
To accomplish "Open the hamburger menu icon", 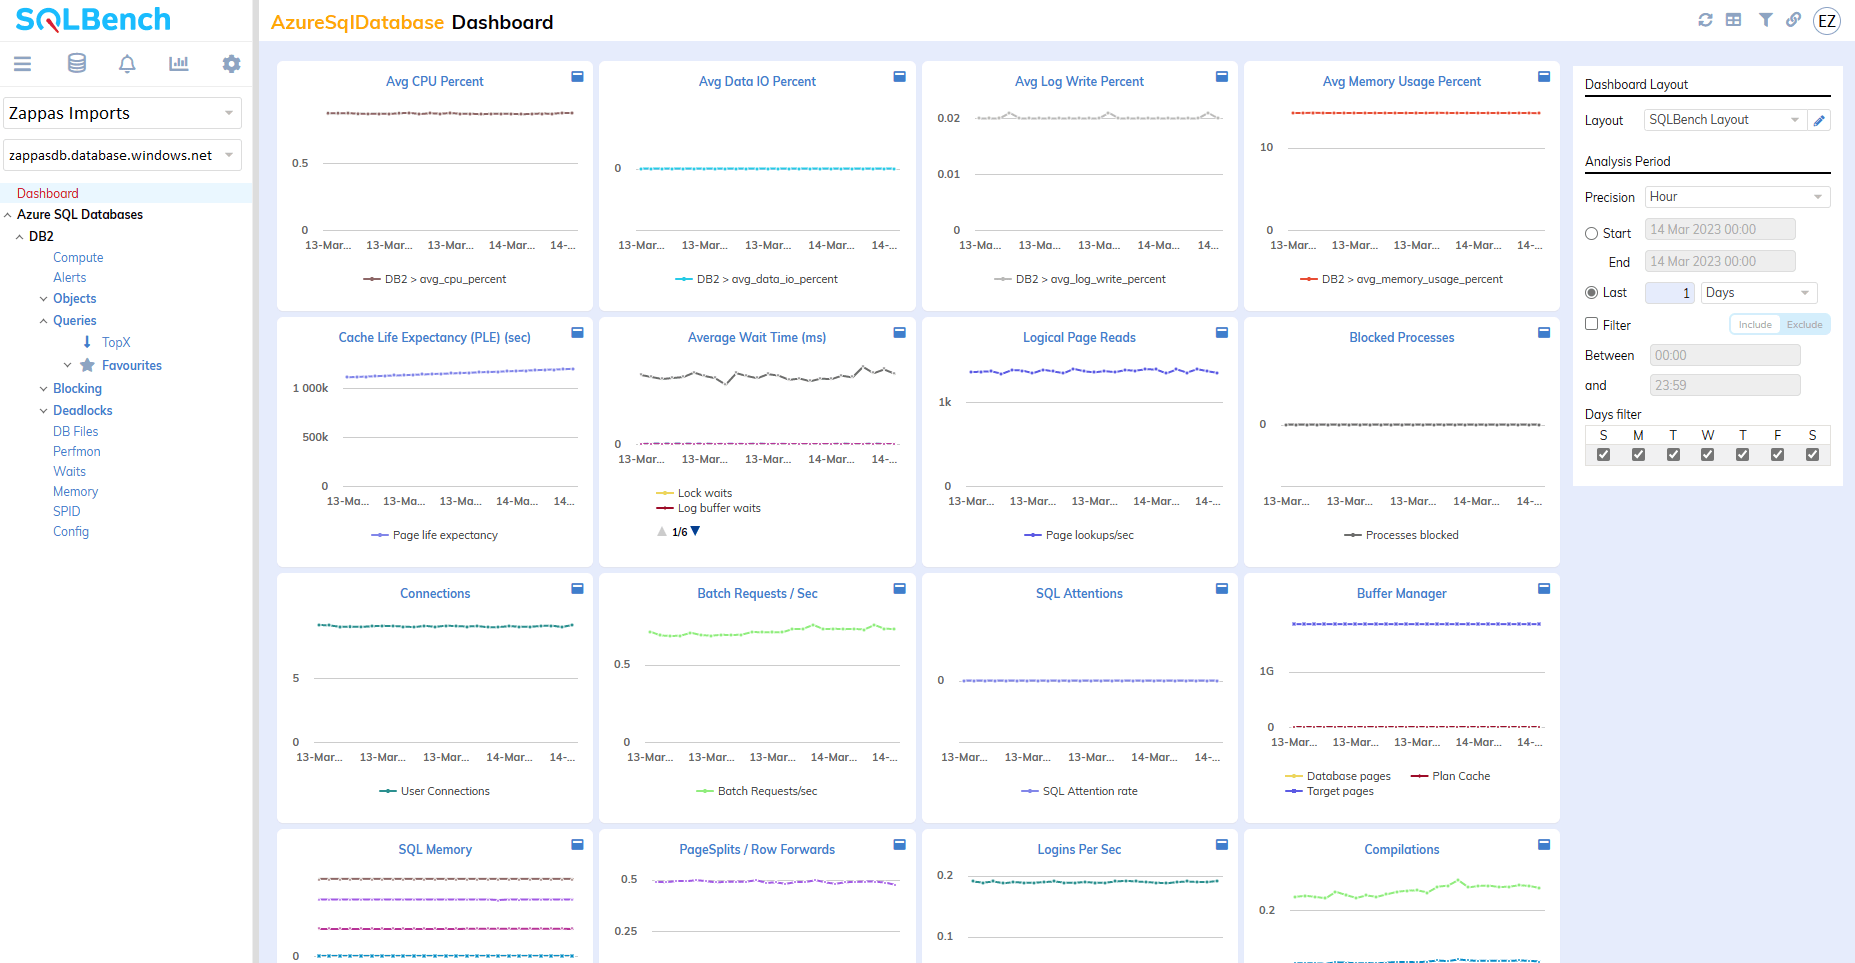I will click(x=22, y=64).
